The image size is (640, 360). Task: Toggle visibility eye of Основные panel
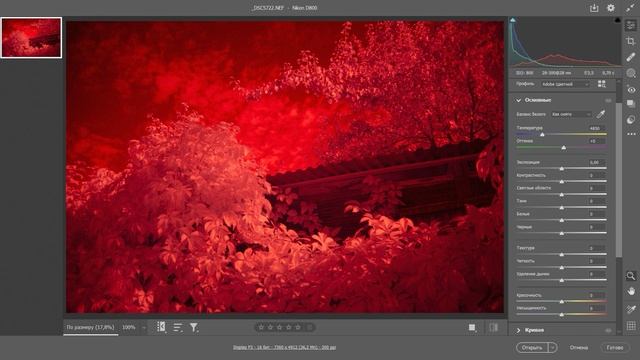click(608, 100)
